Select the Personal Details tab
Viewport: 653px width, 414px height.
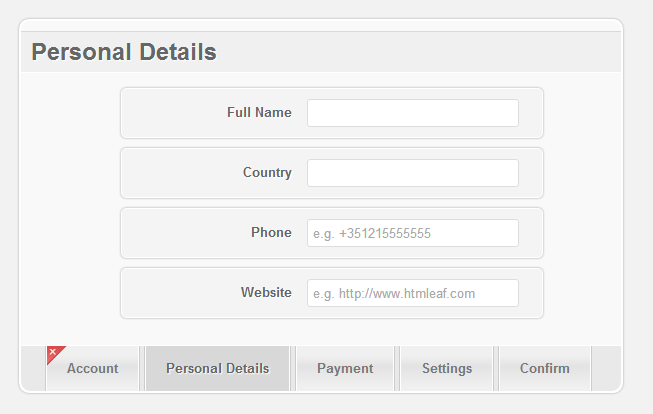tap(217, 369)
